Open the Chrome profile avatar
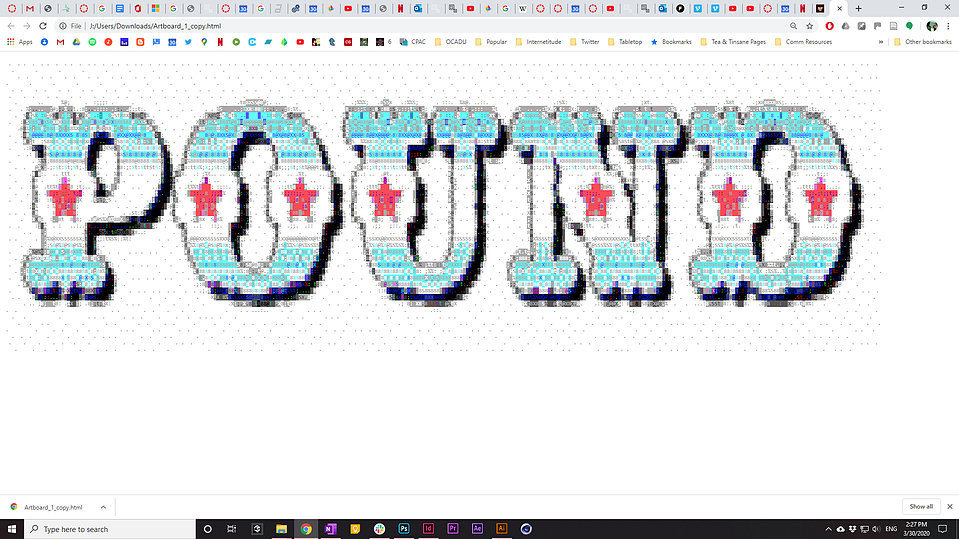Image resolution: width=959 pixels, height=539 pixels. click(x=932, y=26)
